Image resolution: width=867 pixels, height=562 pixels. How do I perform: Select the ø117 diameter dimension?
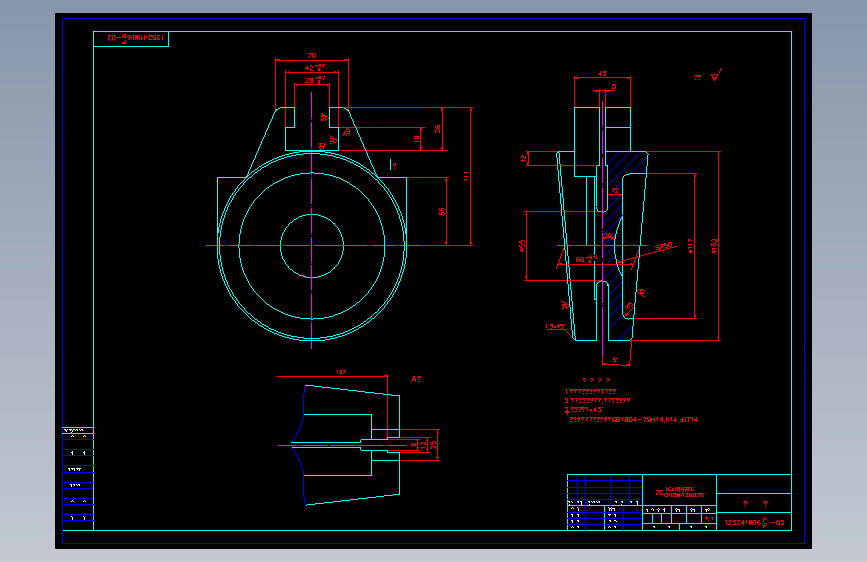click(x=690, y=246)
